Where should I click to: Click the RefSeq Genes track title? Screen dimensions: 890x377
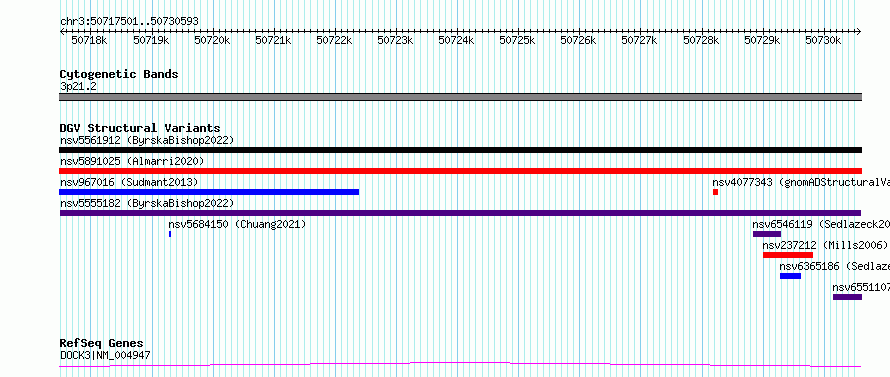click(x=102, y=343)
